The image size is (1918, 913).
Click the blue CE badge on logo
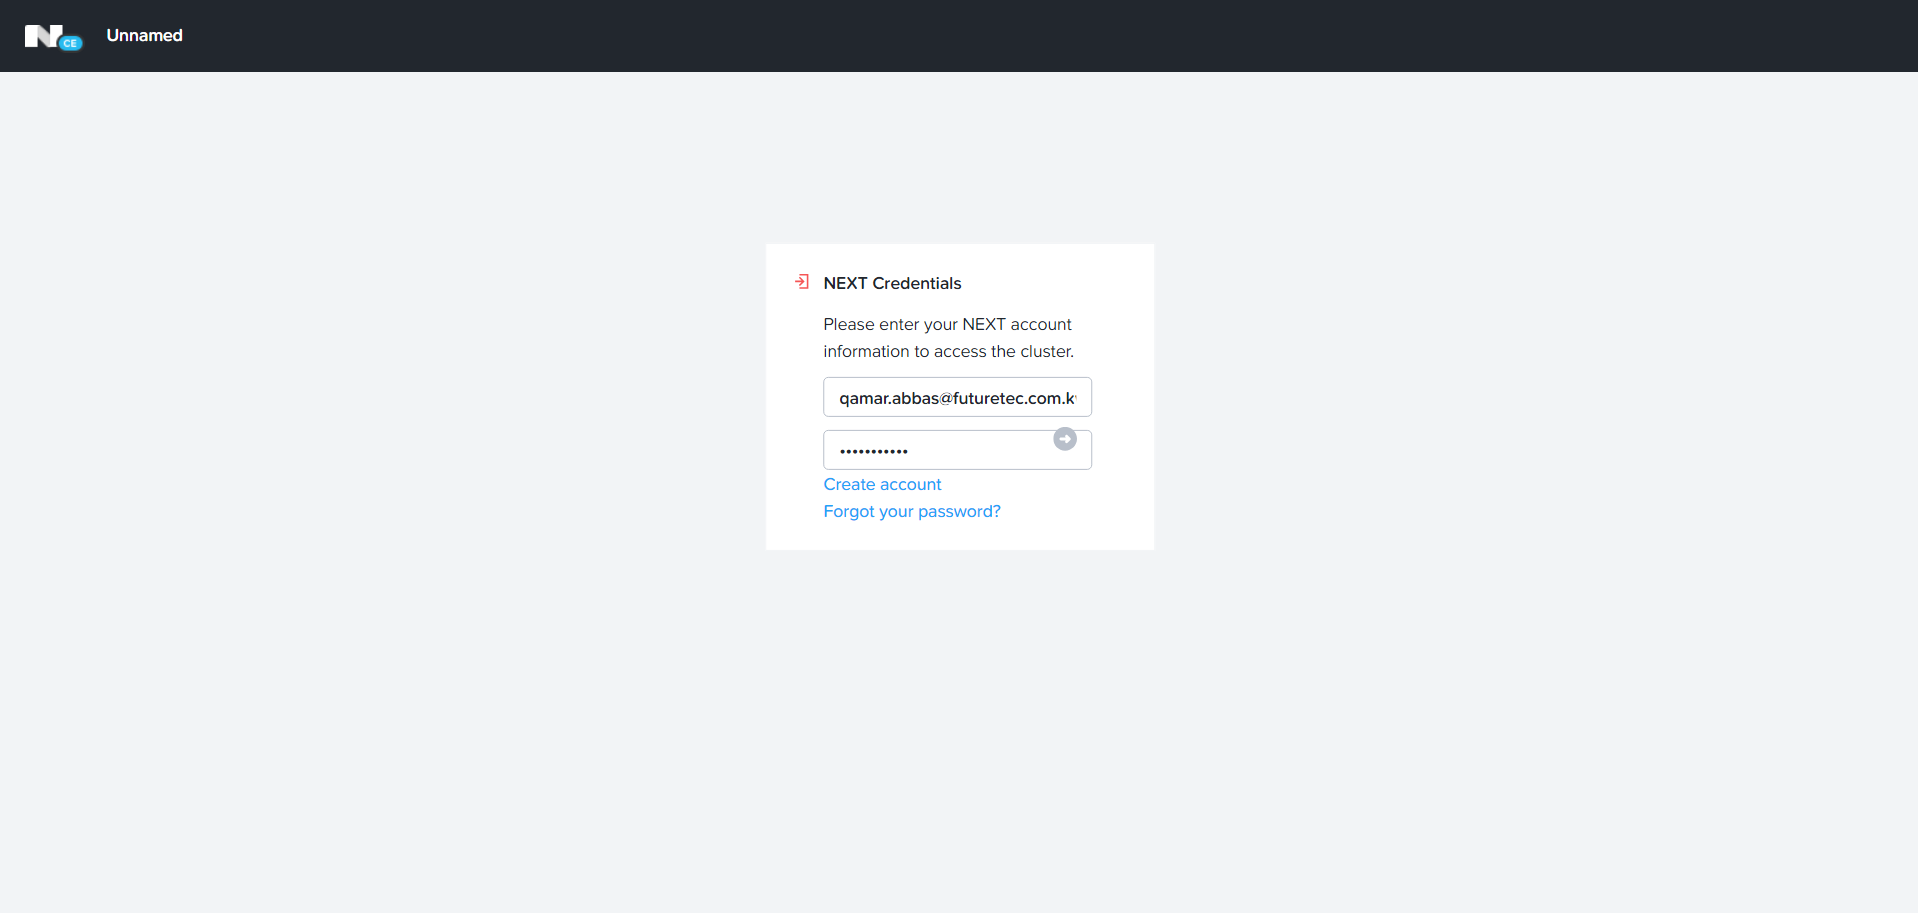coord(70,43)
